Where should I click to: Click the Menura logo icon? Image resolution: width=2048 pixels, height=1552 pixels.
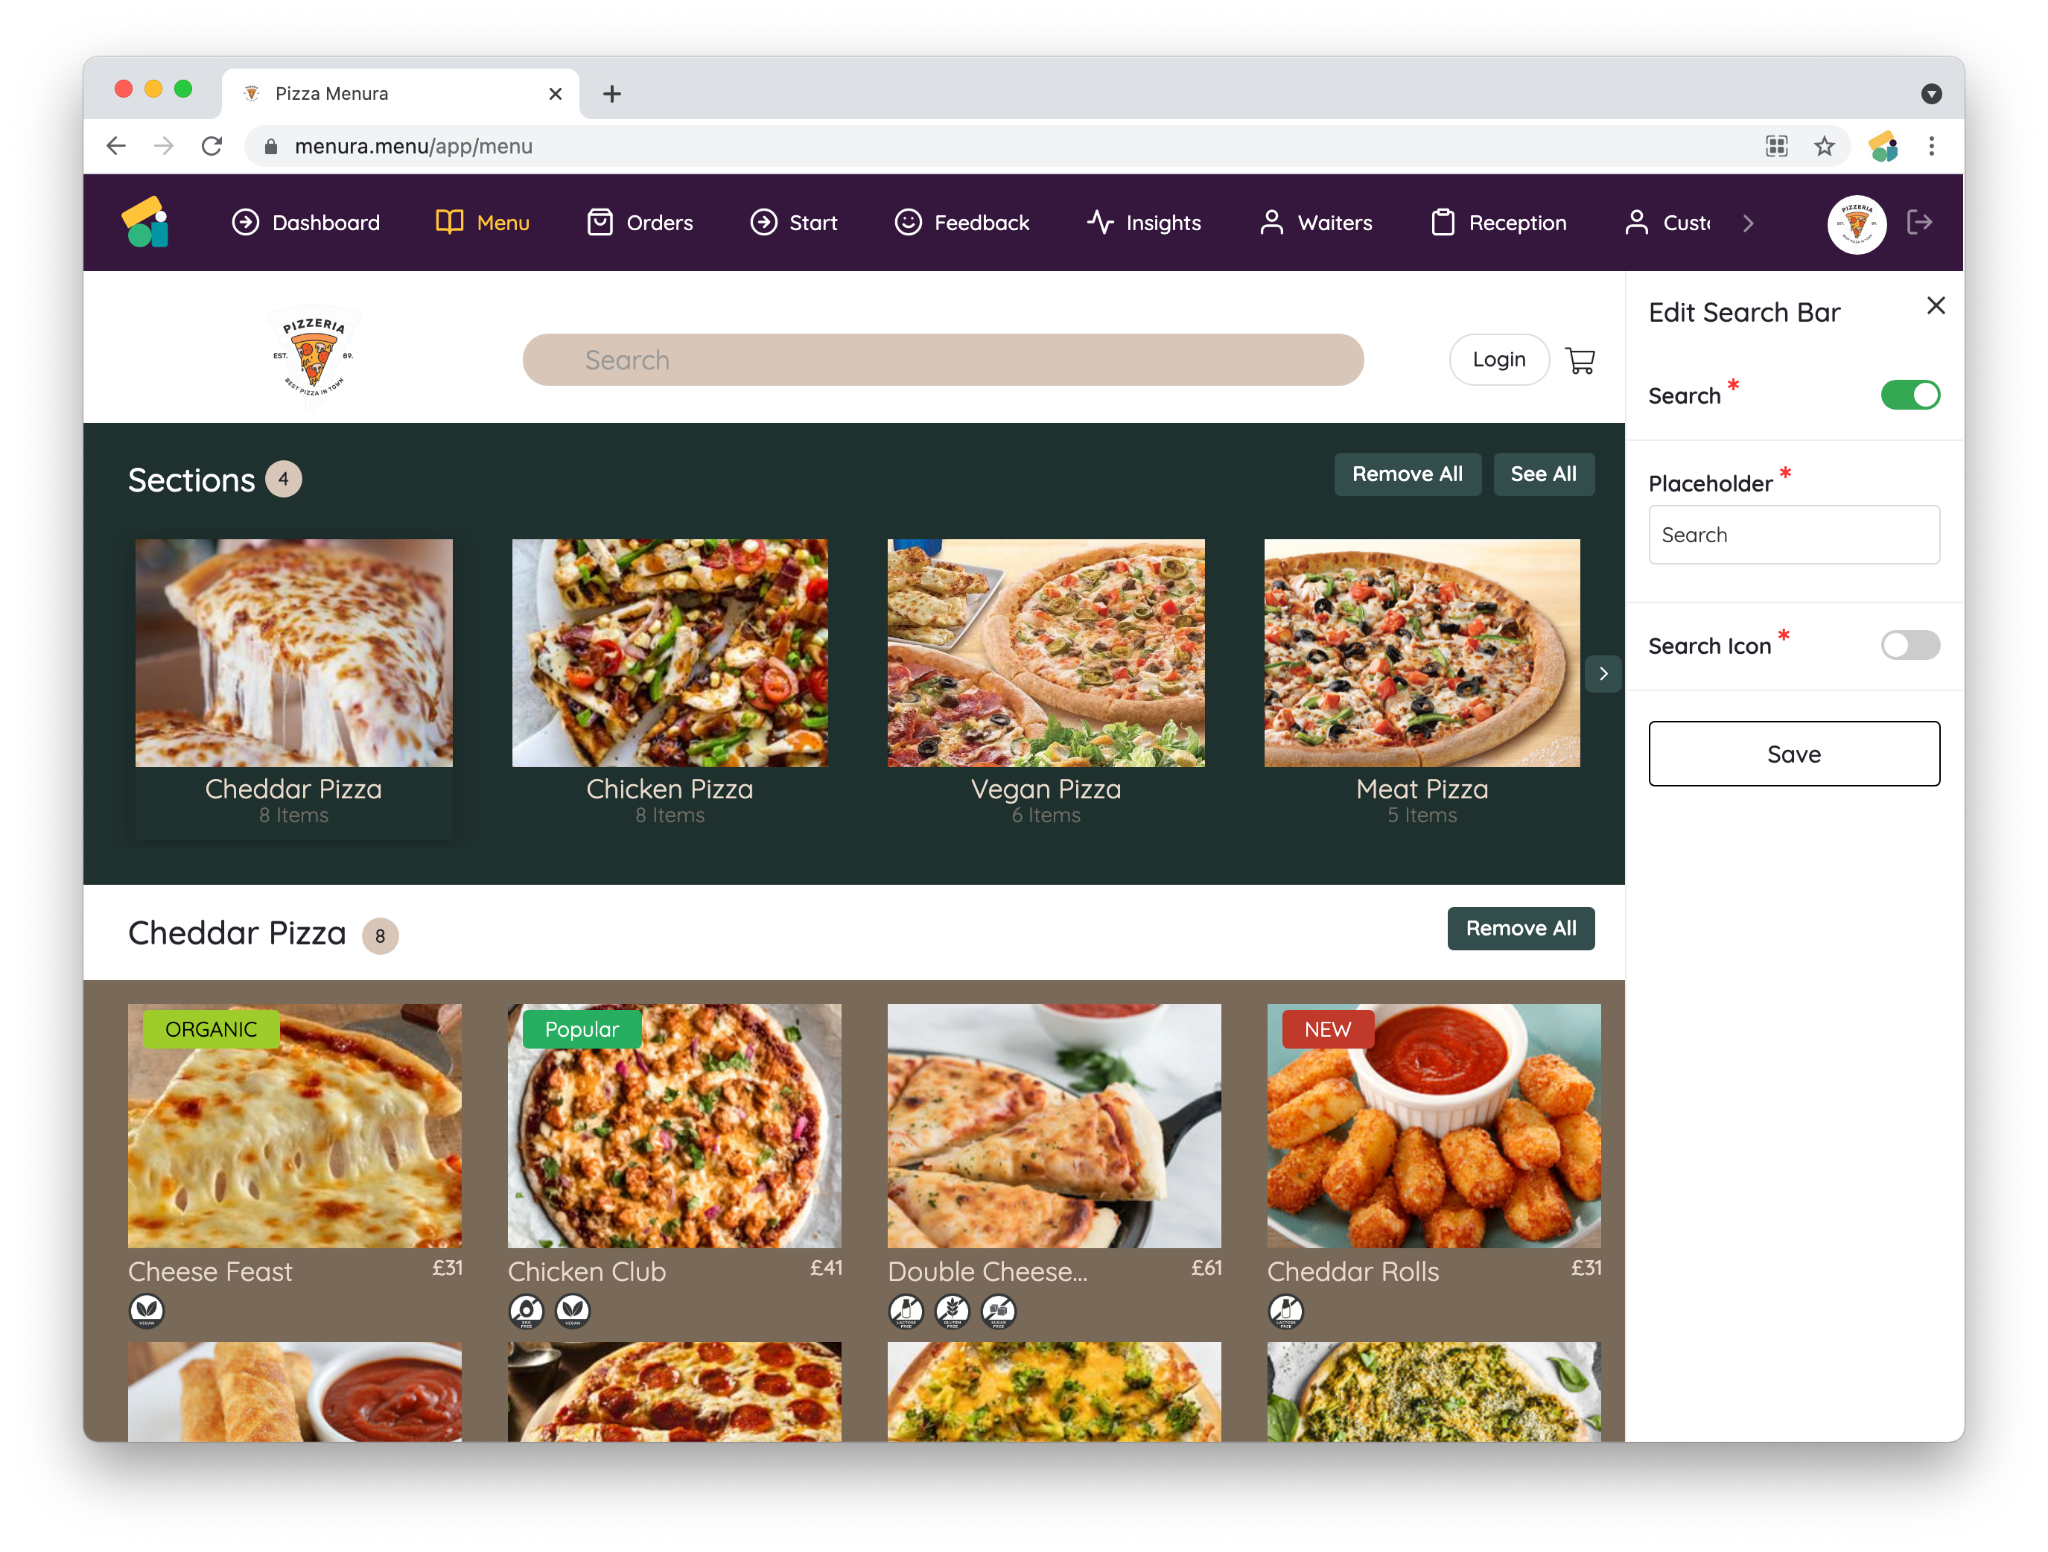146,222
